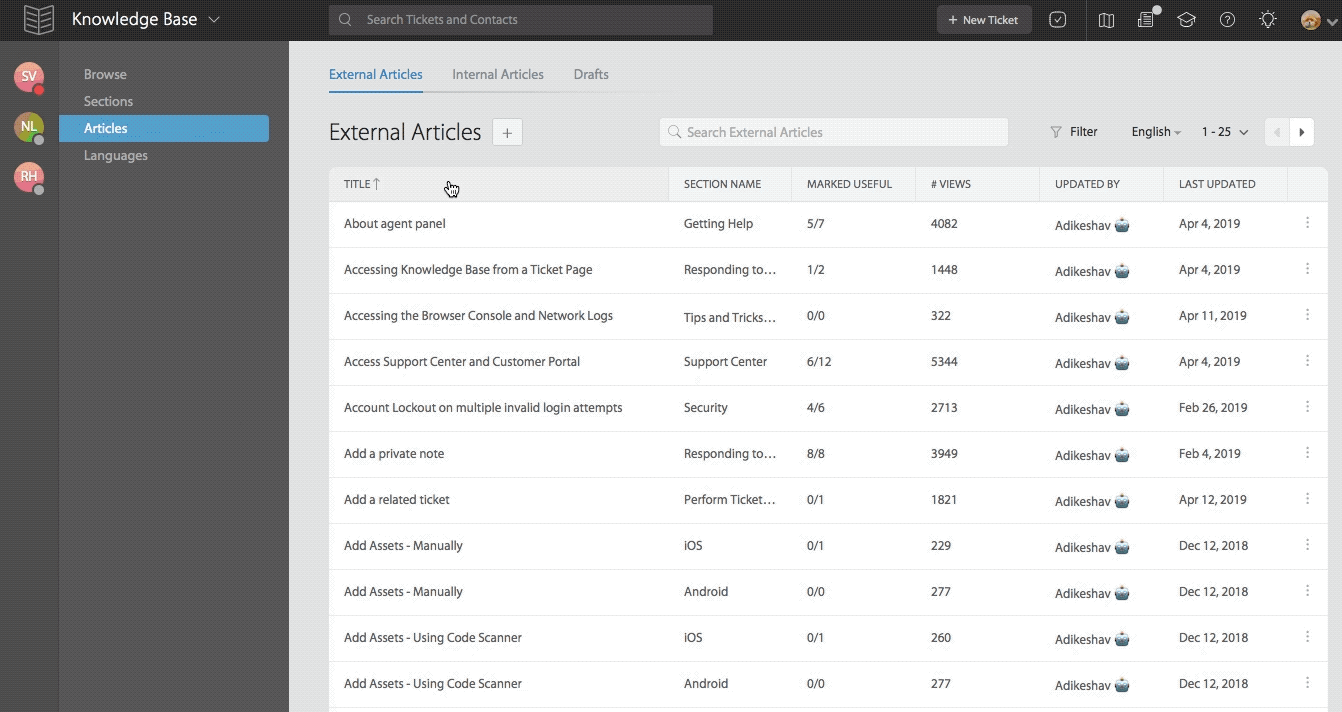Open more options for Browser Console row

pyautogui.click(x=1307, y=315)
